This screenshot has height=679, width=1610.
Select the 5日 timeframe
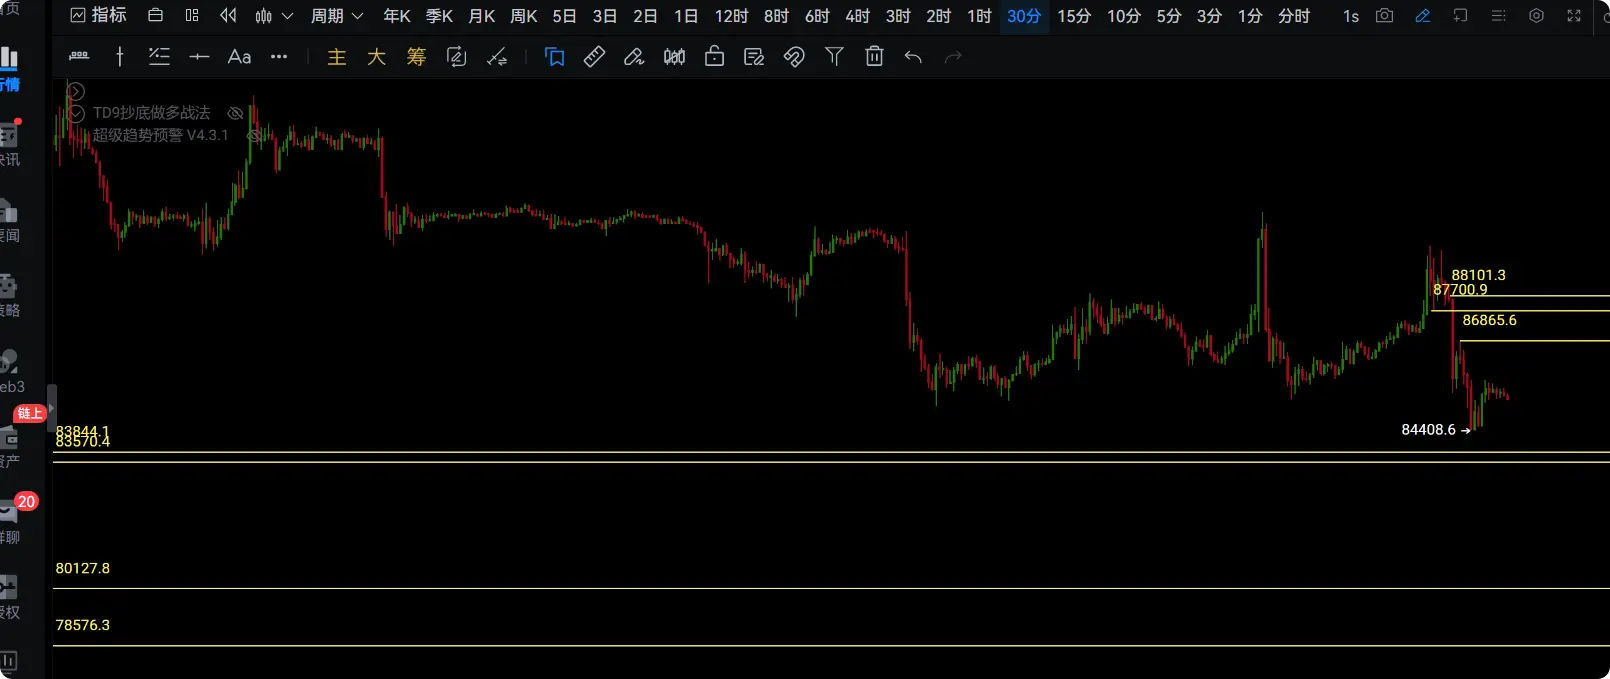tap(565, 16)
